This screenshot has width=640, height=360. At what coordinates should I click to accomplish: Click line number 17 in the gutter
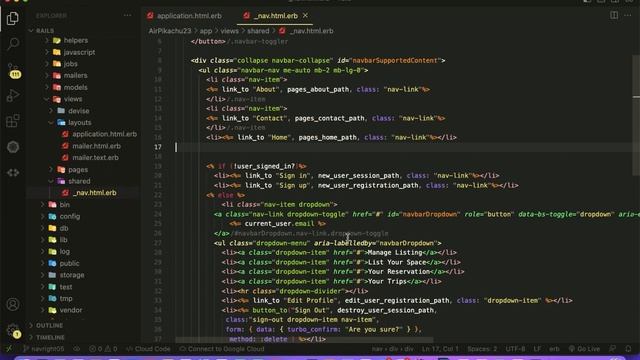point(158,147)
